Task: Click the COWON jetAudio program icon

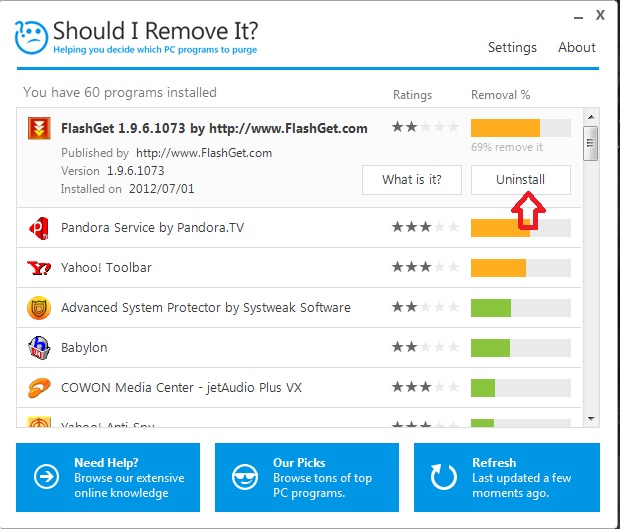Action: tap(39, 387)
